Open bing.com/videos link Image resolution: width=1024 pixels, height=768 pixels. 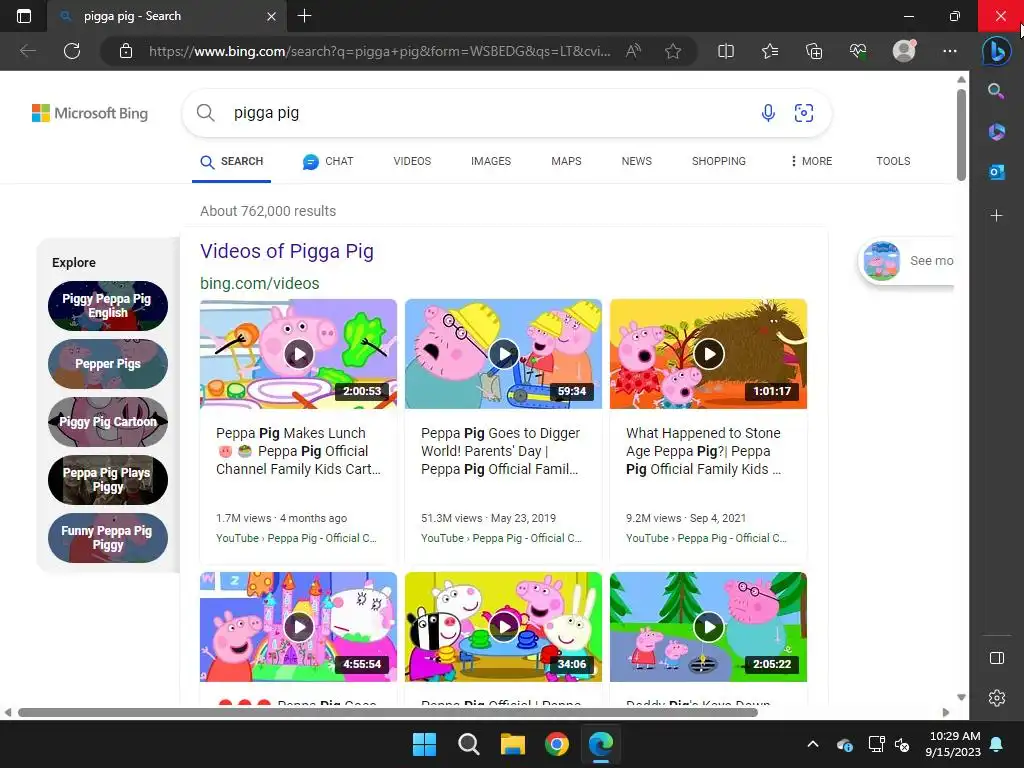(x=259, y=283)
